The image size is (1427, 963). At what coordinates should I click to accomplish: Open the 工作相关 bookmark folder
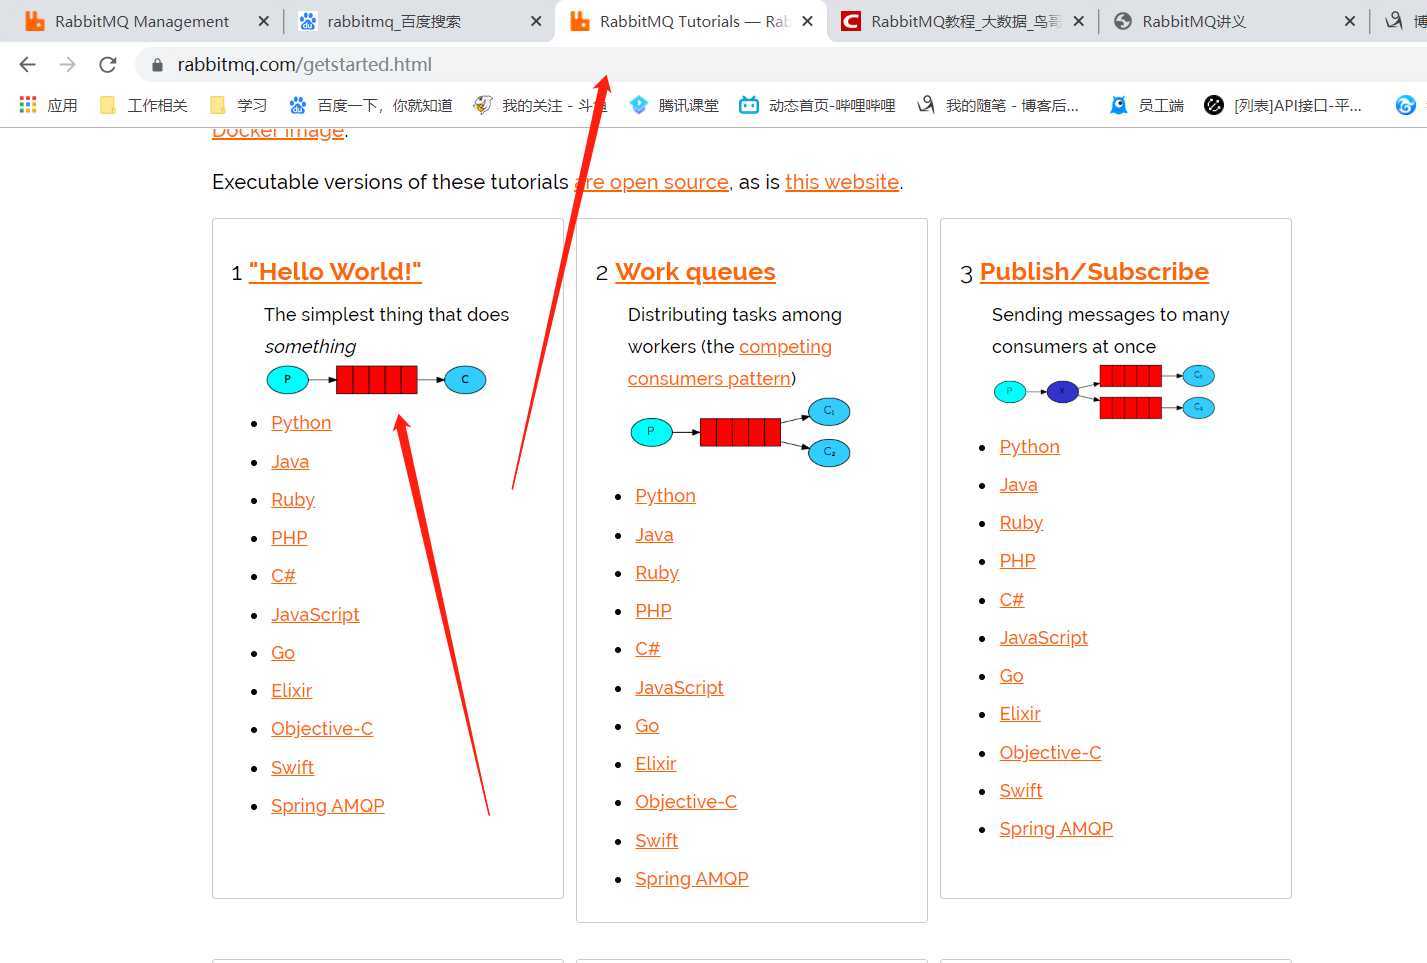(x=144, y=105)
